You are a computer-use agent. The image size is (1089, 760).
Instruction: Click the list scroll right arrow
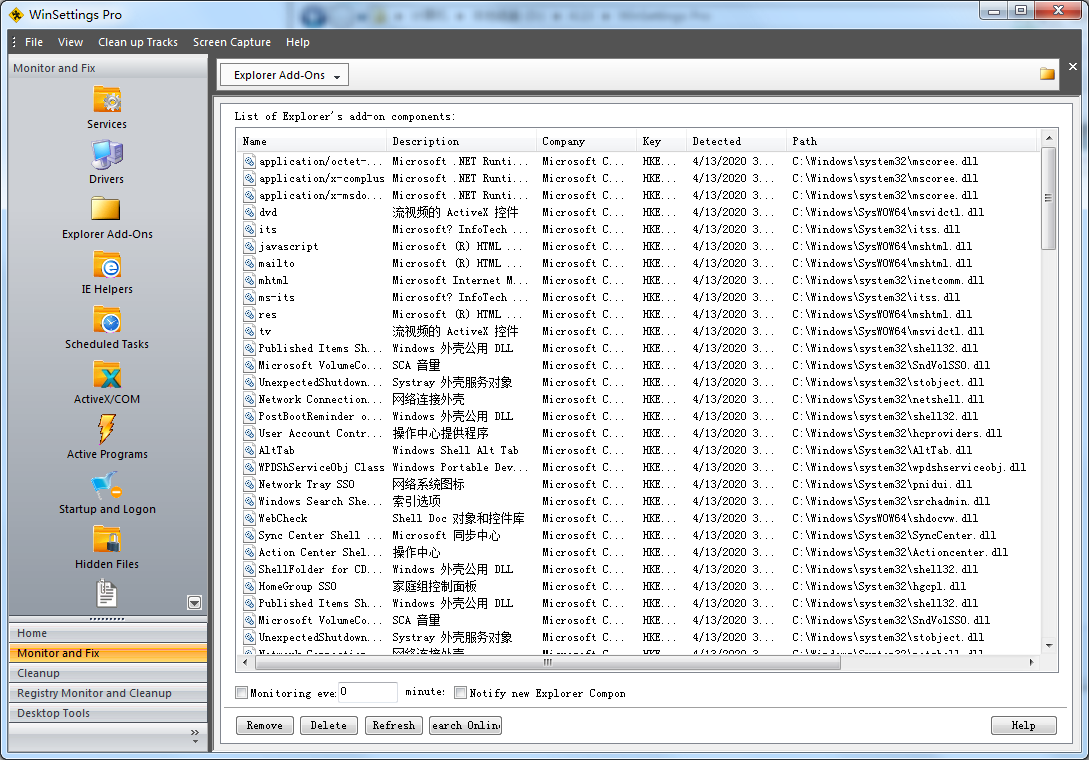tap(1031, 663)
